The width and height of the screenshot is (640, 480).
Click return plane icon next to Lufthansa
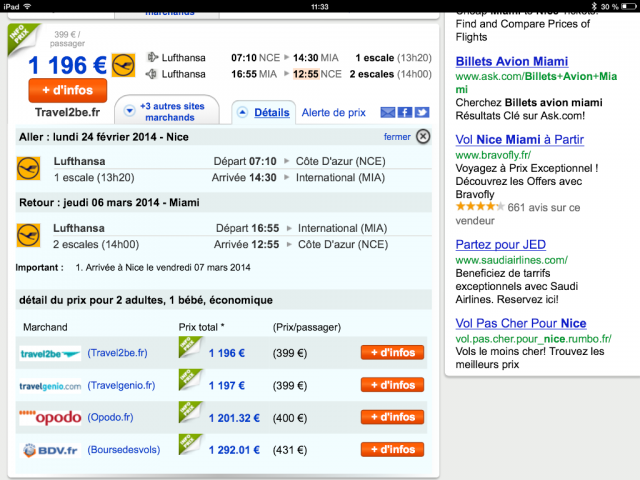pyautogui.click(x=151, y=74)
